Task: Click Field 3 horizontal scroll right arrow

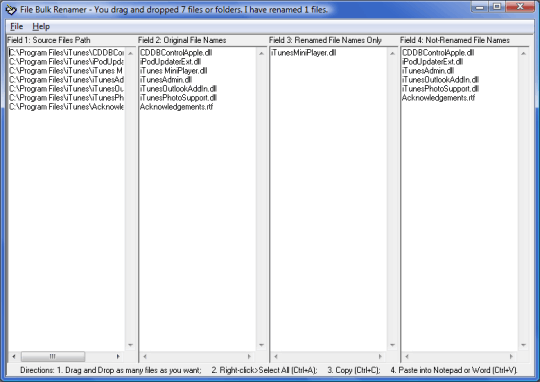Action: [380, 356]
